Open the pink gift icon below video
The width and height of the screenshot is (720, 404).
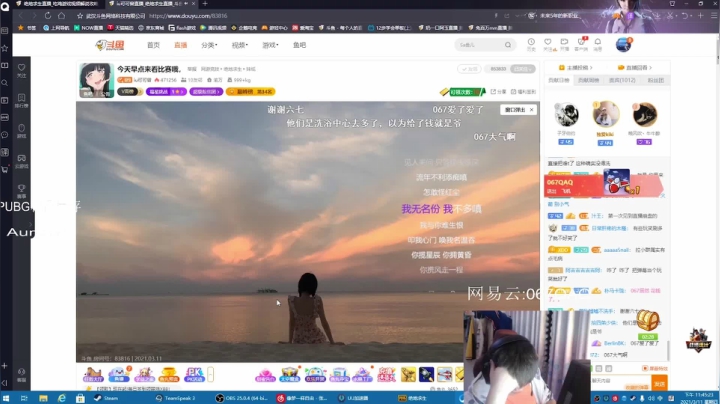coord(265,375)
